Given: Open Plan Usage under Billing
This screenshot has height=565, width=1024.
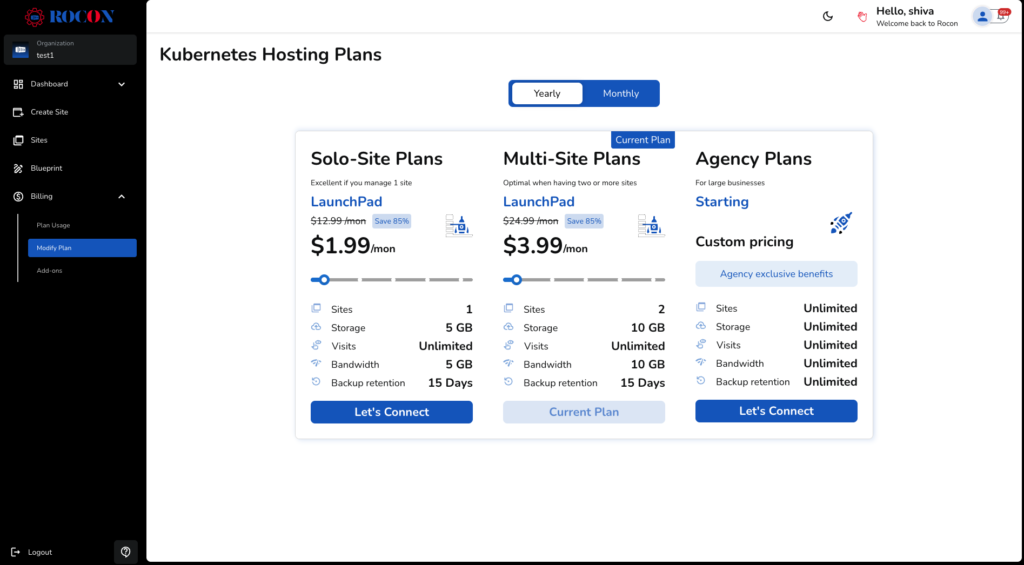Looking at the screenshot, I should tap(54, 225).
